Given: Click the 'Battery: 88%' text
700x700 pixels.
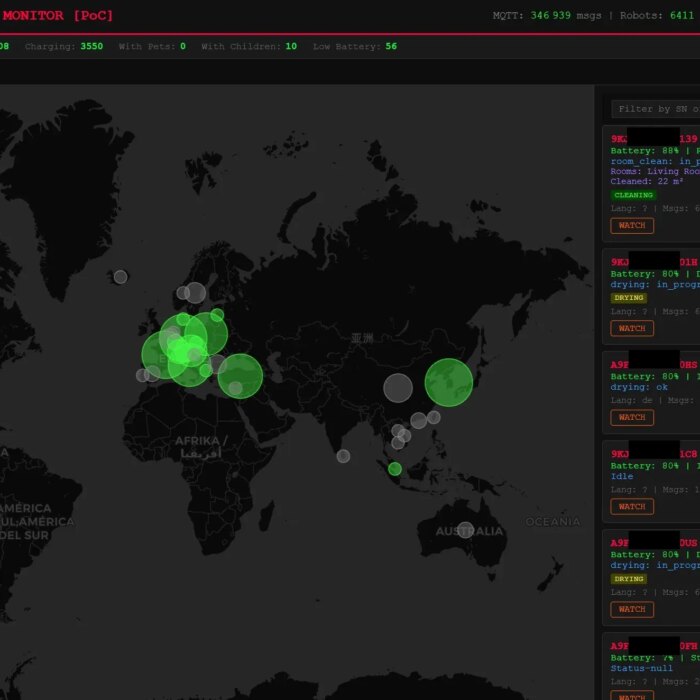Looking at the screenshot, I should 645,151.
